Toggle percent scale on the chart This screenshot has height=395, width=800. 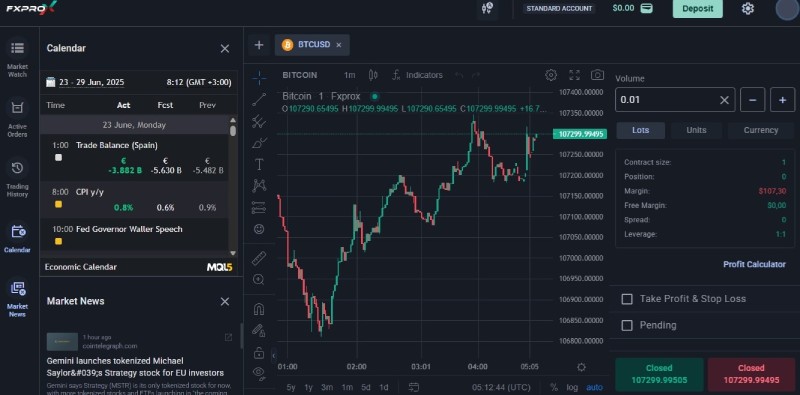tap(554, 387)
